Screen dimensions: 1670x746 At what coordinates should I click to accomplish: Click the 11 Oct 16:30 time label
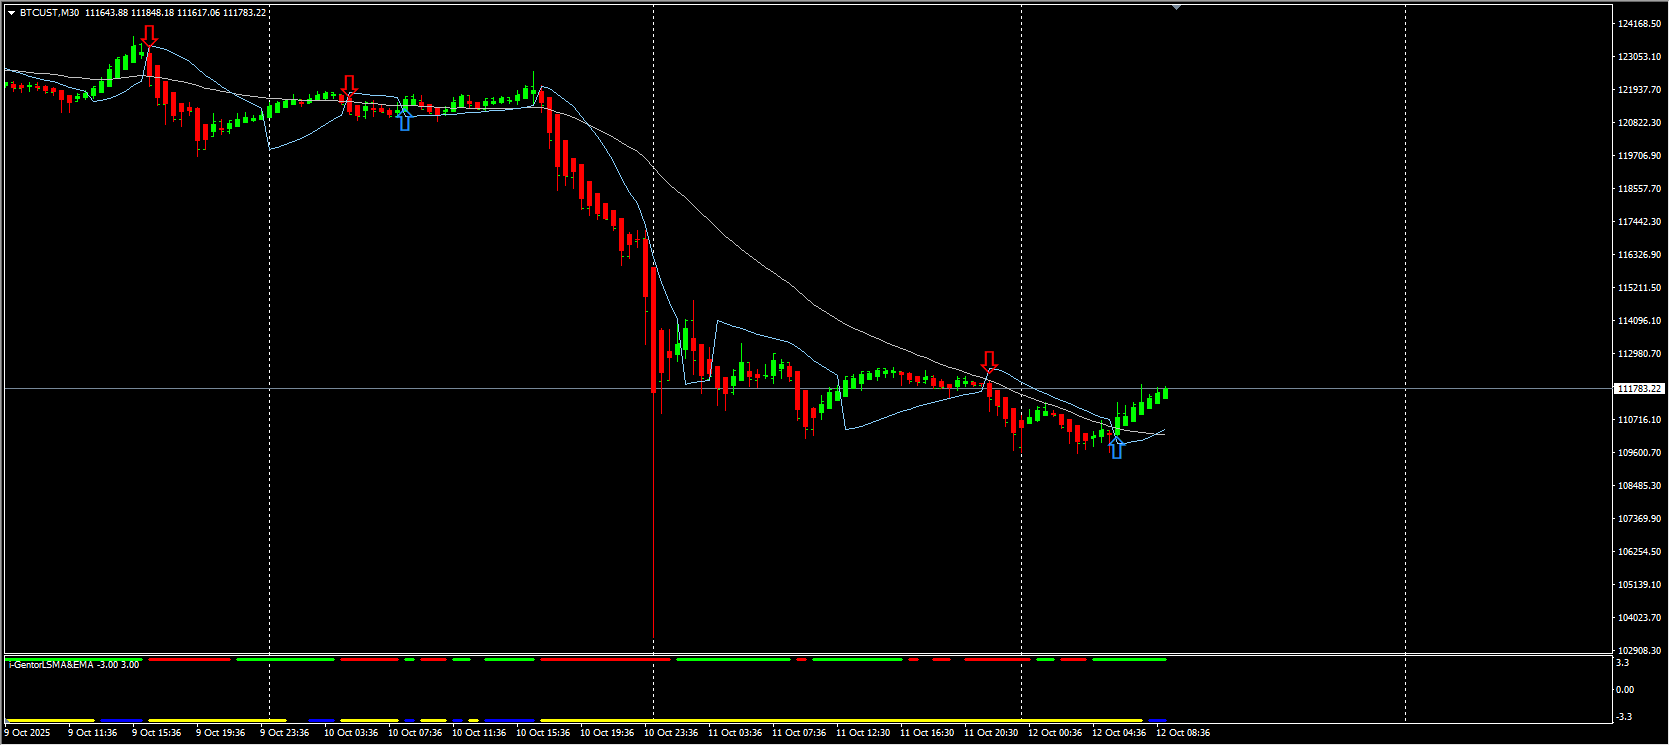pyautogui.click(x=927, y=733)
